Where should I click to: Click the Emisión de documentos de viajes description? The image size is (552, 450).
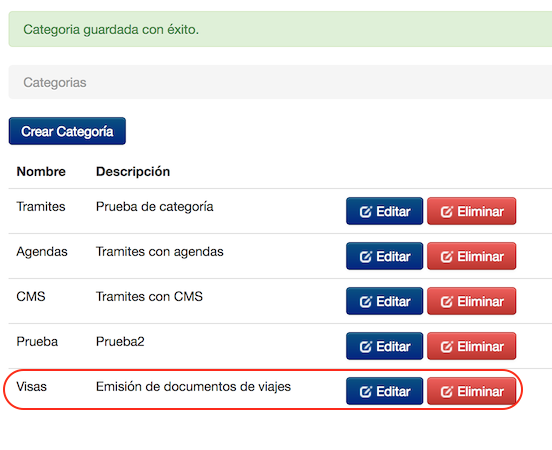pyautogui.click(x=193, y=387)
